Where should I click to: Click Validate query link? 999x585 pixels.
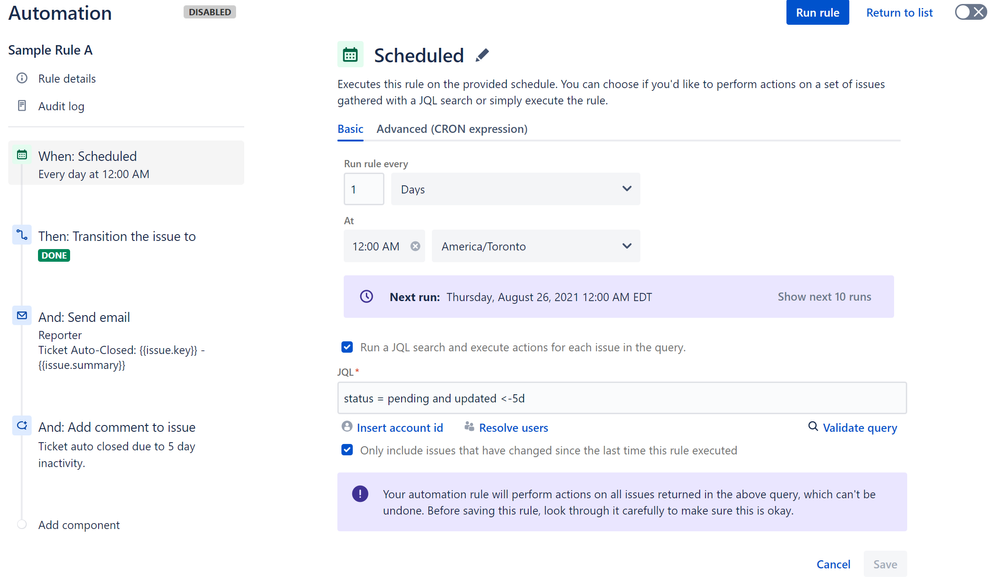coord(859,428)
